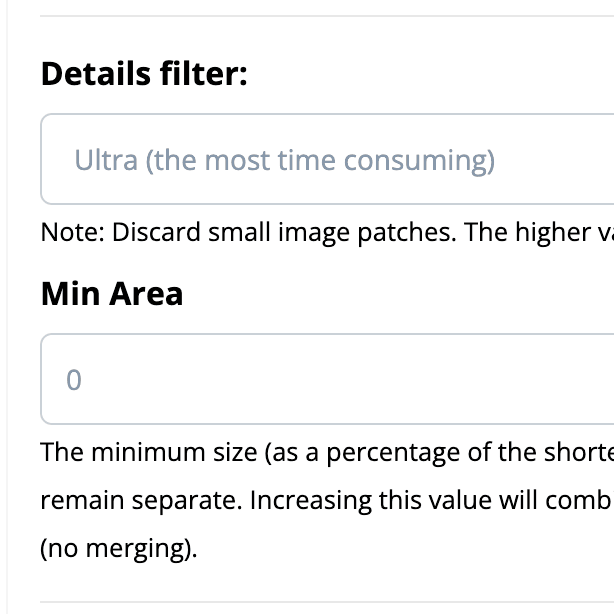Select the "Ultra (the most time consuming)" text

284,160
